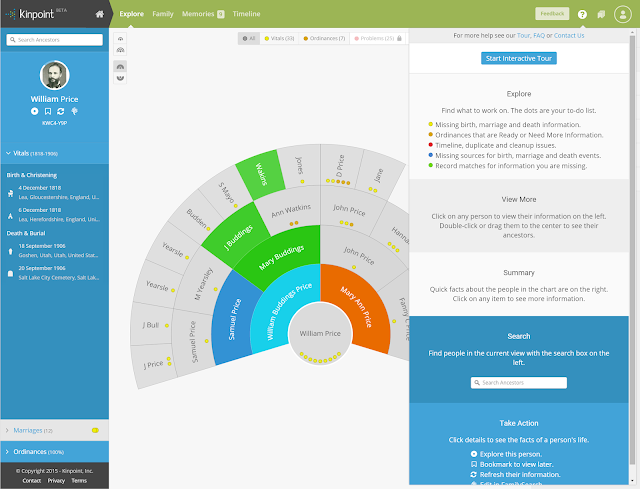Screen dimensions: 640x489
Task: Open the Timeline tab
Action: (246, 14)
